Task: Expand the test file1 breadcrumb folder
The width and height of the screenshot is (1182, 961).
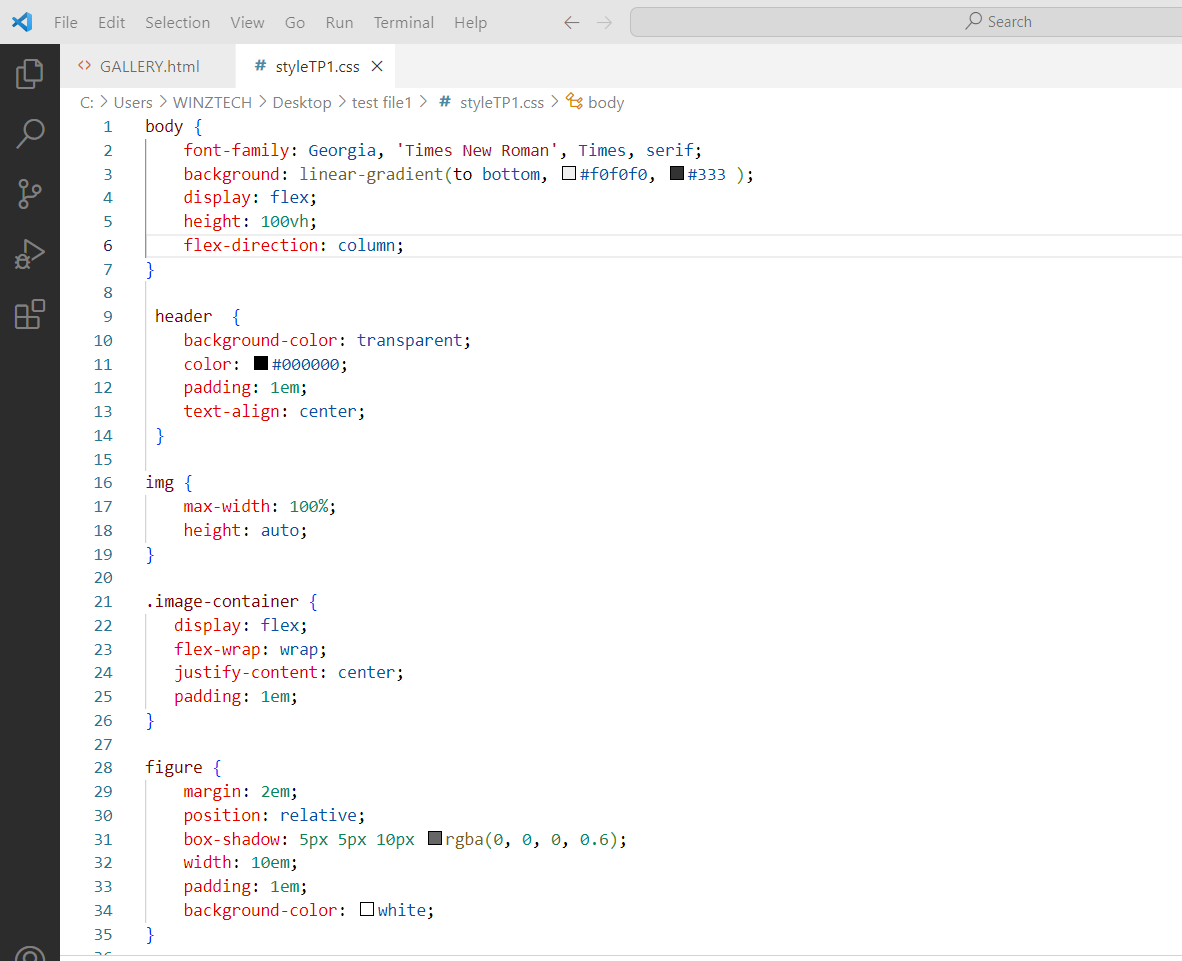Action: coord(381,102)
